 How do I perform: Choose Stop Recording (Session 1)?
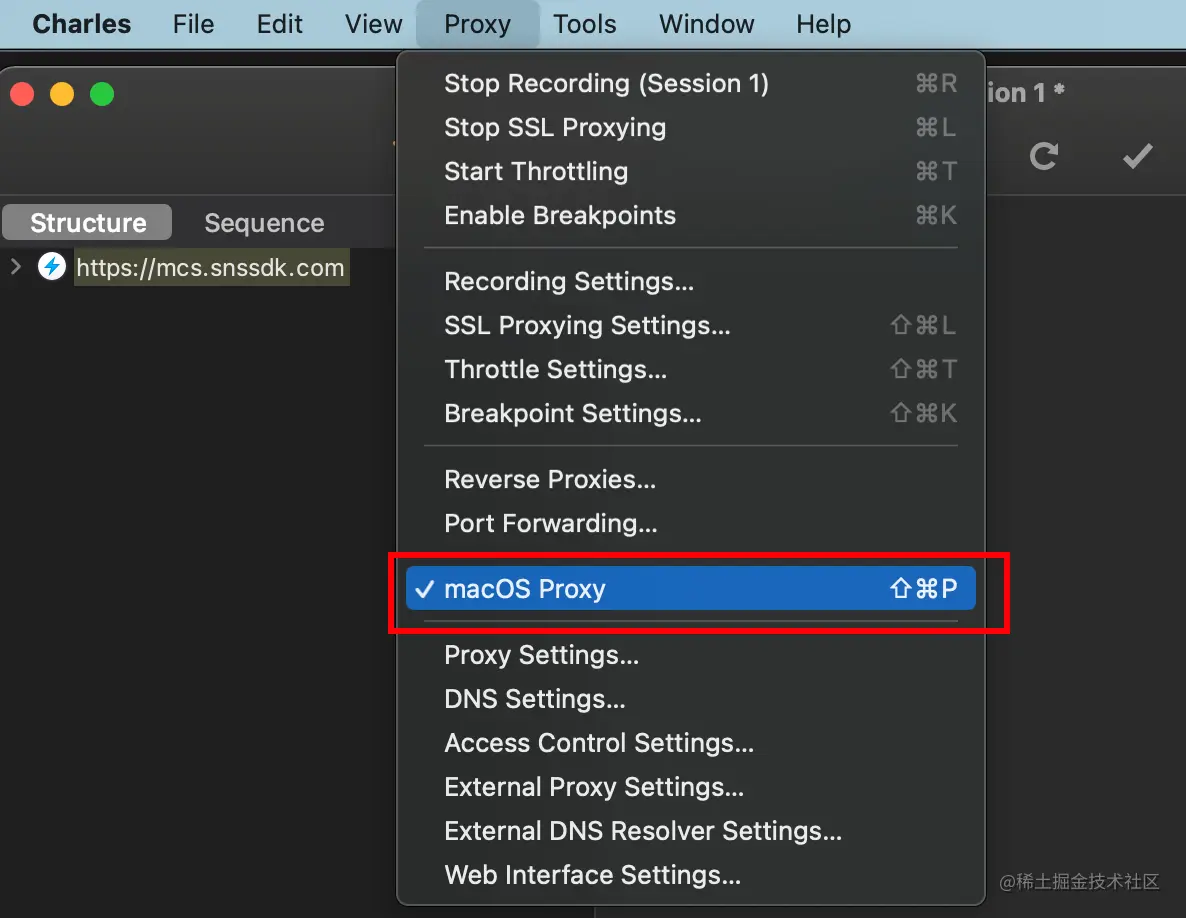point(691,83)
